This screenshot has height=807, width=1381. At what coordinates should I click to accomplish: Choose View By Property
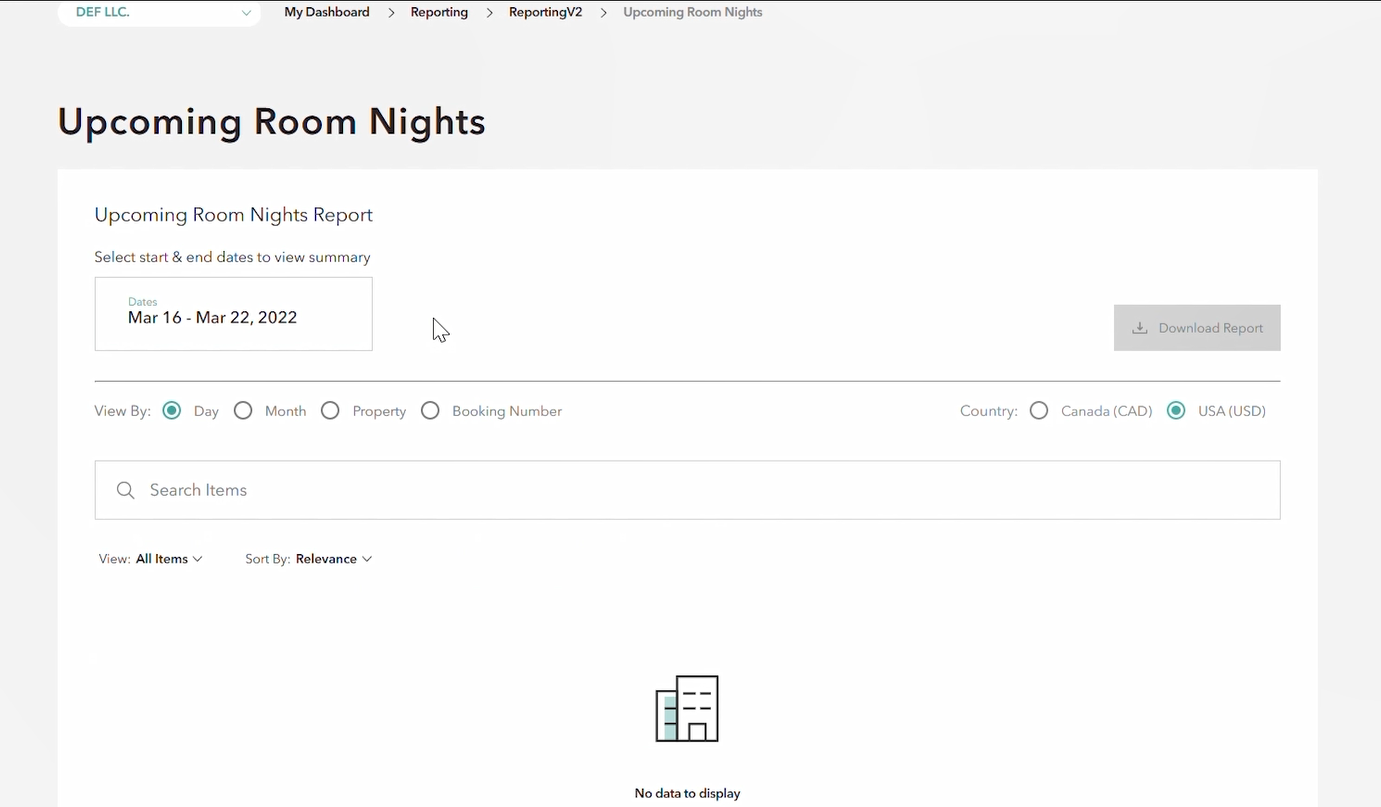(x=330, y=411)
